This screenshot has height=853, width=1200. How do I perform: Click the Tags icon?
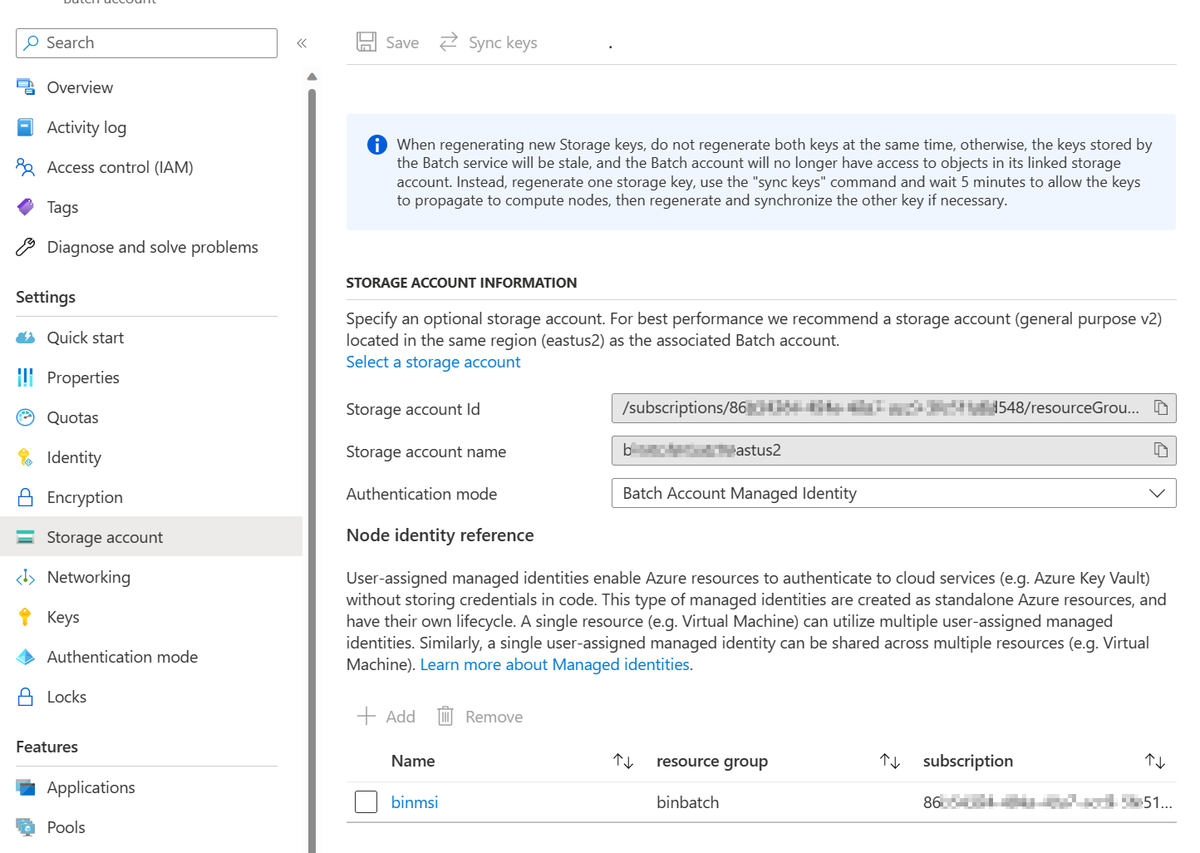(26, 207)
